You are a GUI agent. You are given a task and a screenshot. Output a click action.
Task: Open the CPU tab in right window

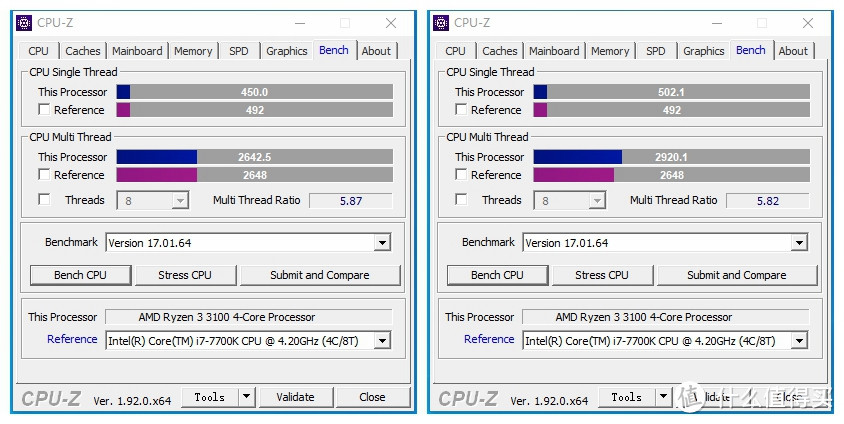coord(455,51)
